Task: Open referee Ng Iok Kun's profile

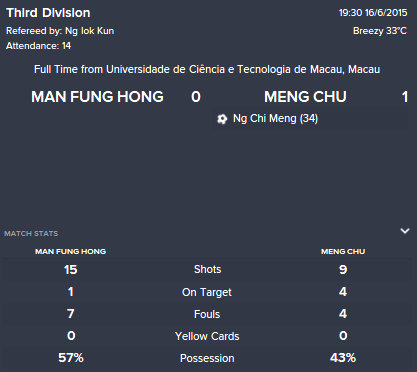Action: click(89, 31)
